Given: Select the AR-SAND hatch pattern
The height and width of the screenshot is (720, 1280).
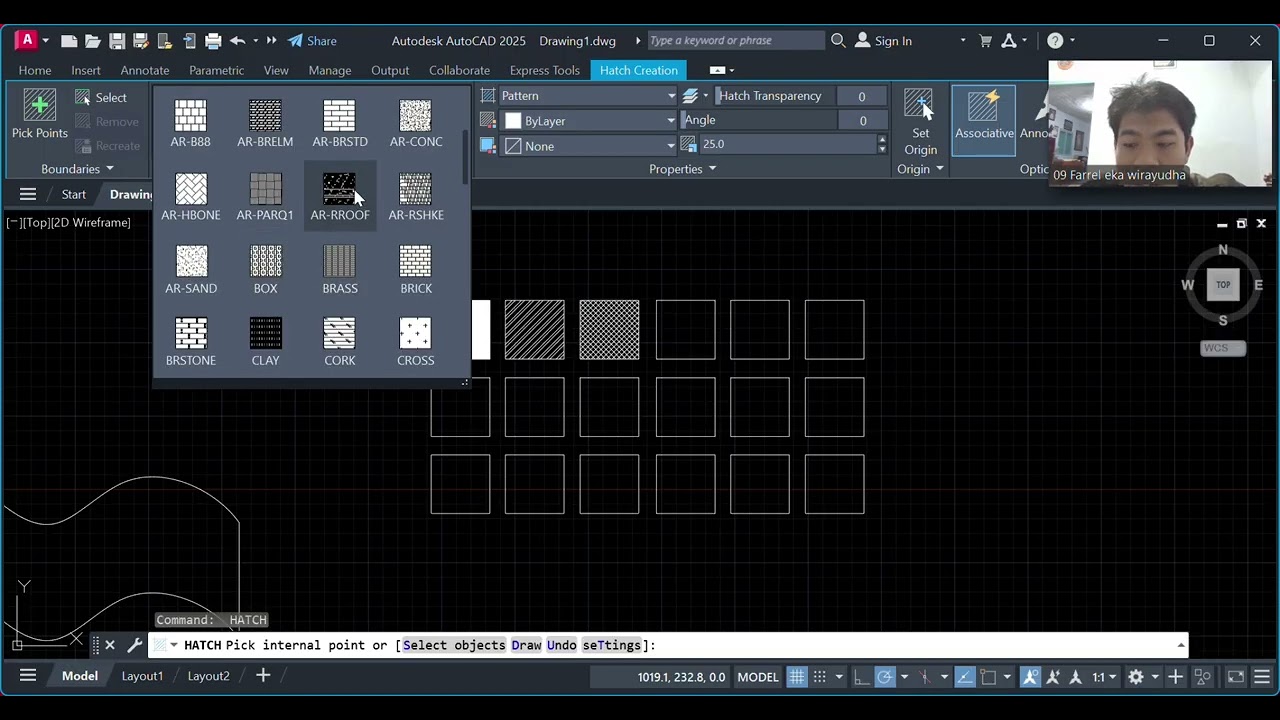Looking at the screenshot, I should (190, 269).
